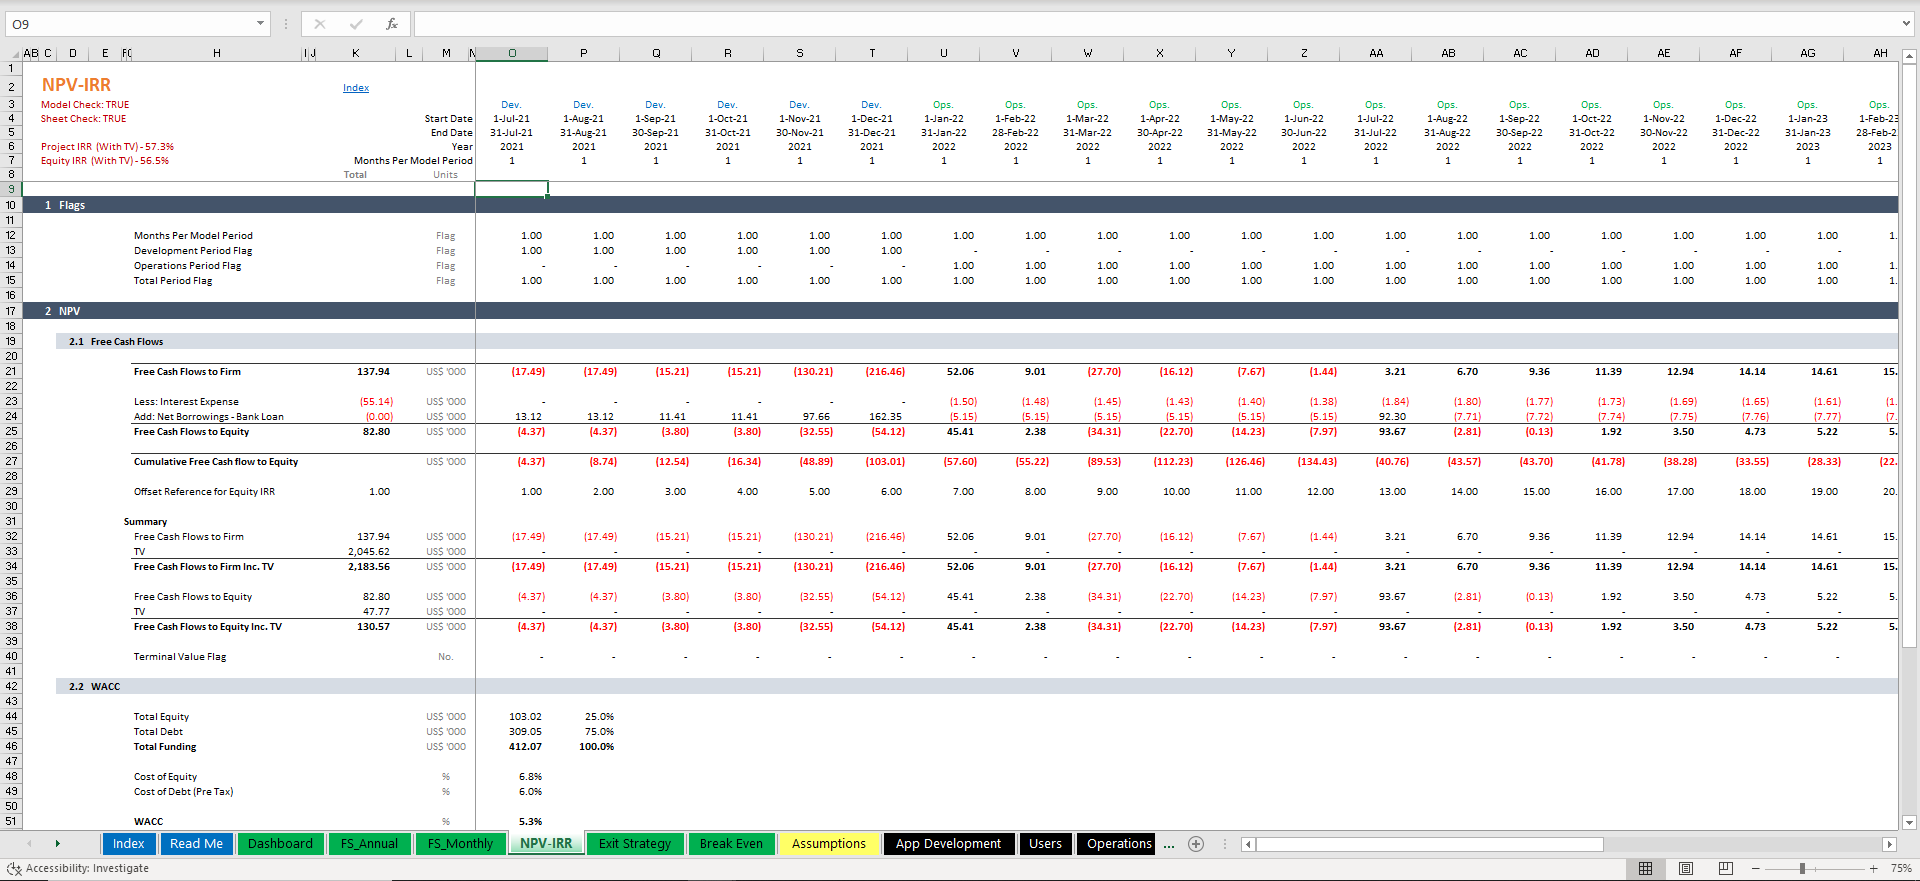The image size is (1920, 881).
Task: Click 'Project IRR (With TV) - 57.3%' cell
Action: [x=107, y=147]
